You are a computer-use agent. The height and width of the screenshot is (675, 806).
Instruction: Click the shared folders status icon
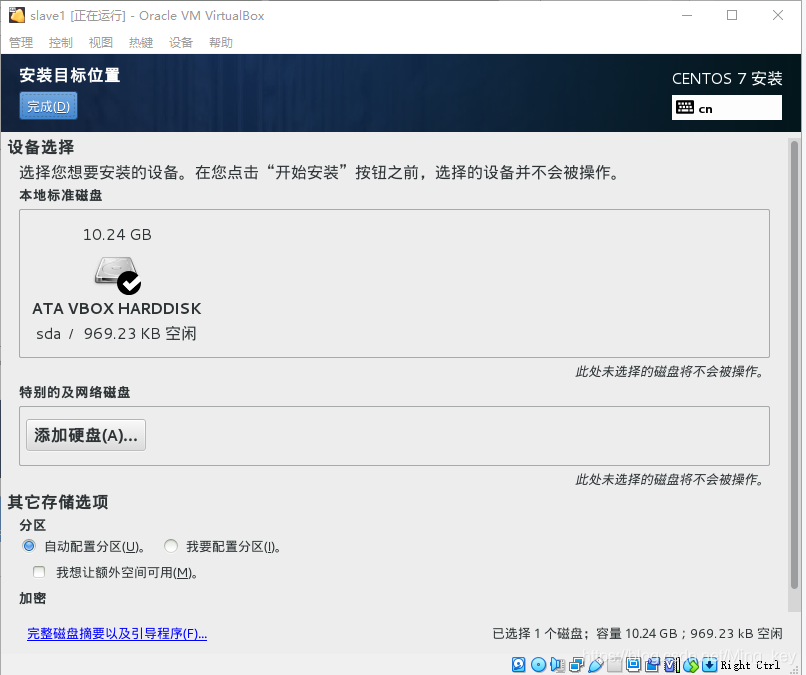[x=614, y=665]
